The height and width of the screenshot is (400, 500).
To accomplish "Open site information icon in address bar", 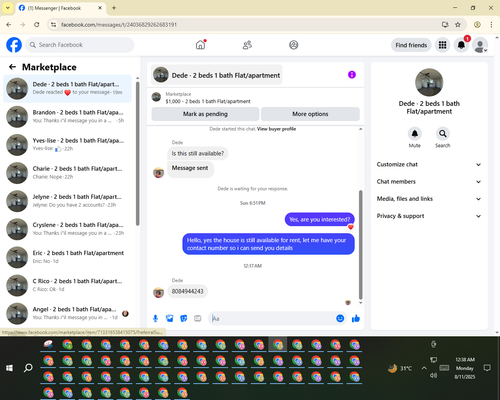I will [x=53, y=24].
